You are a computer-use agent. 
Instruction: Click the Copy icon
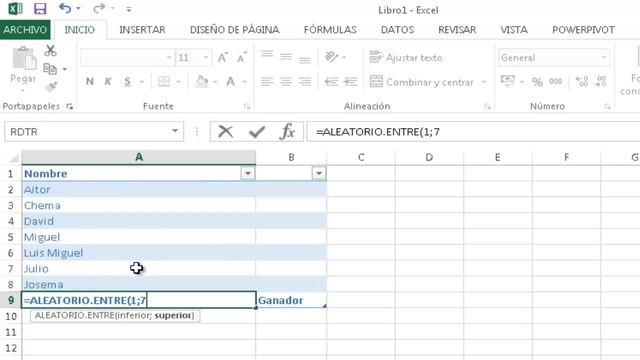tap(50, 69)
